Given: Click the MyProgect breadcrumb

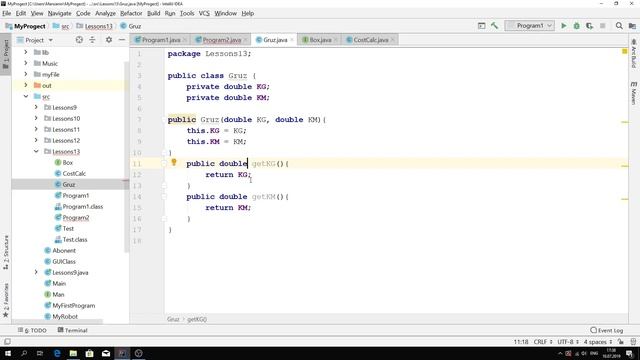Looking at the screenshot, I should pos(25,26).
